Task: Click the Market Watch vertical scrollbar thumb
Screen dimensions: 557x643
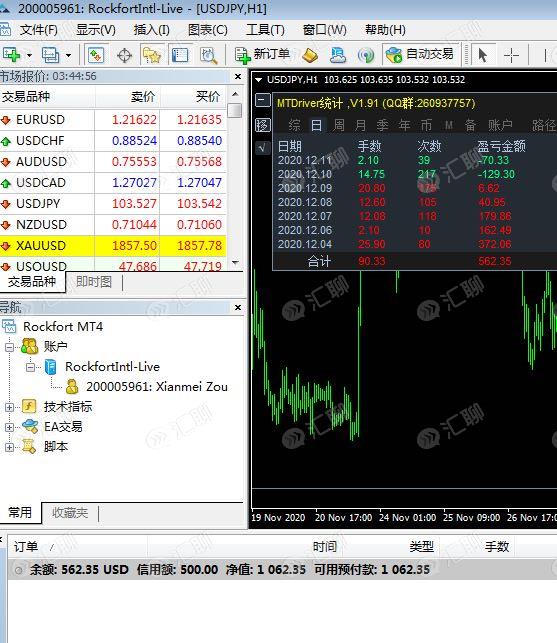Action: [x=235, y=110]
